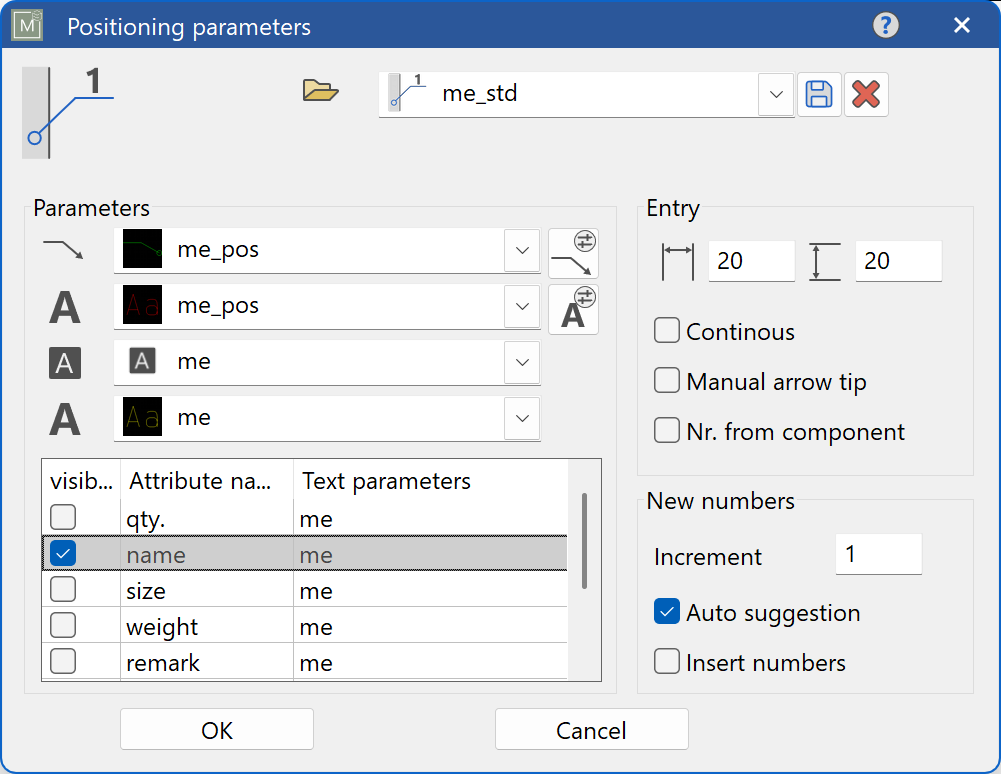
Task: Confirm settings with OK
Action: pos(216,729)
